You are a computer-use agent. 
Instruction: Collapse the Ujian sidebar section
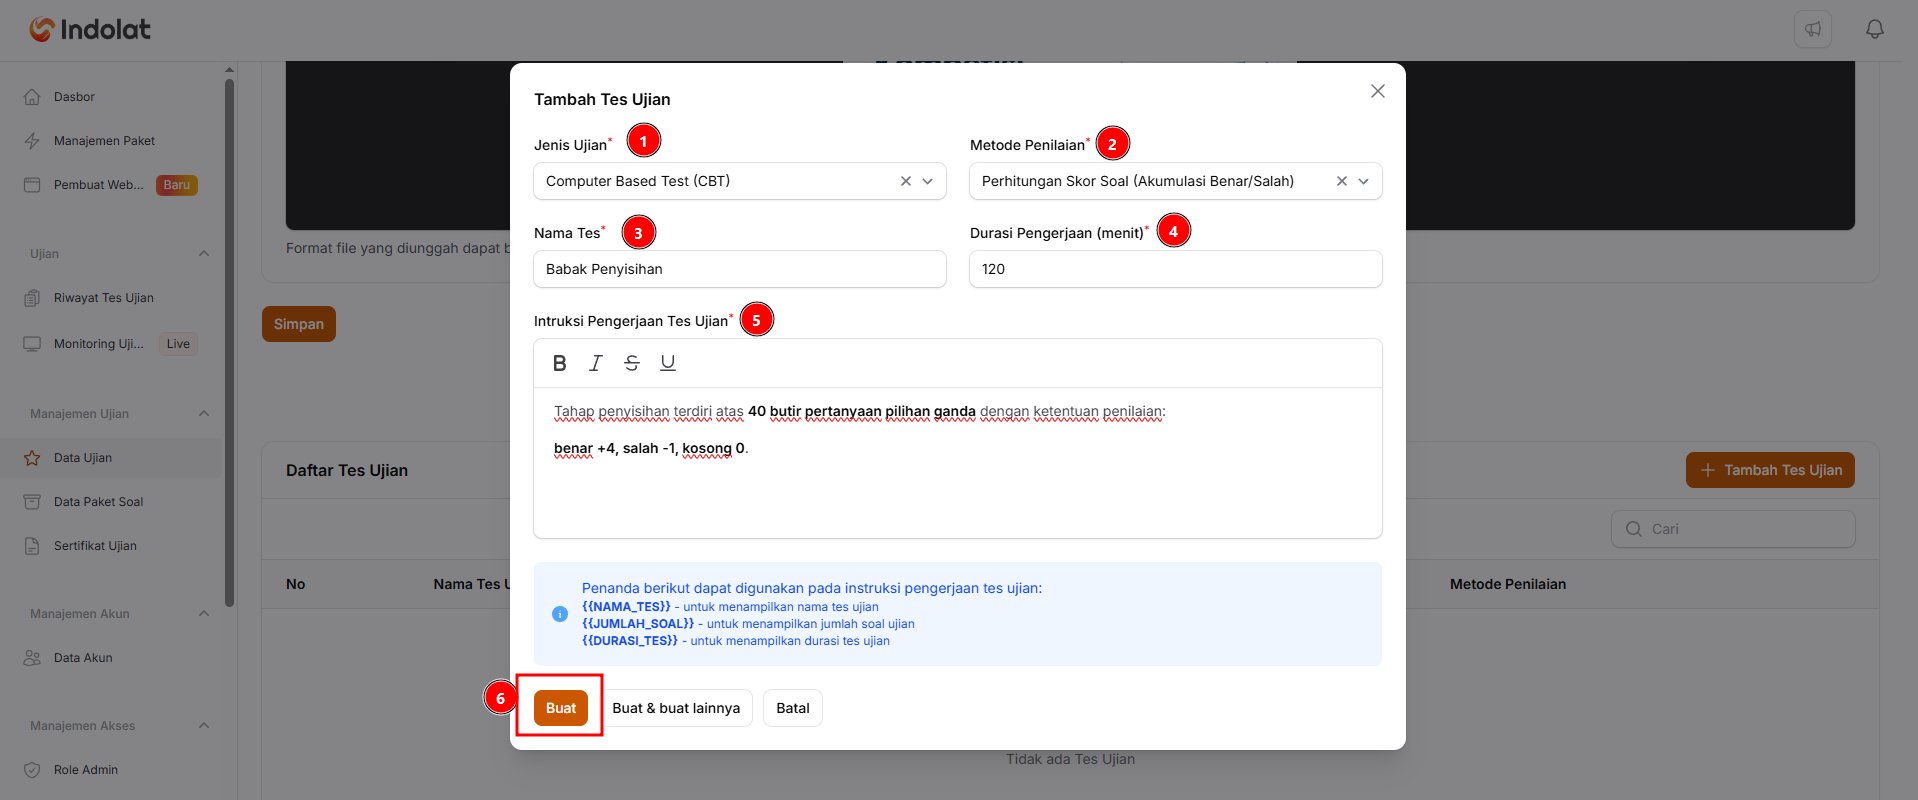pyautogui.click(x=204, y=254)
